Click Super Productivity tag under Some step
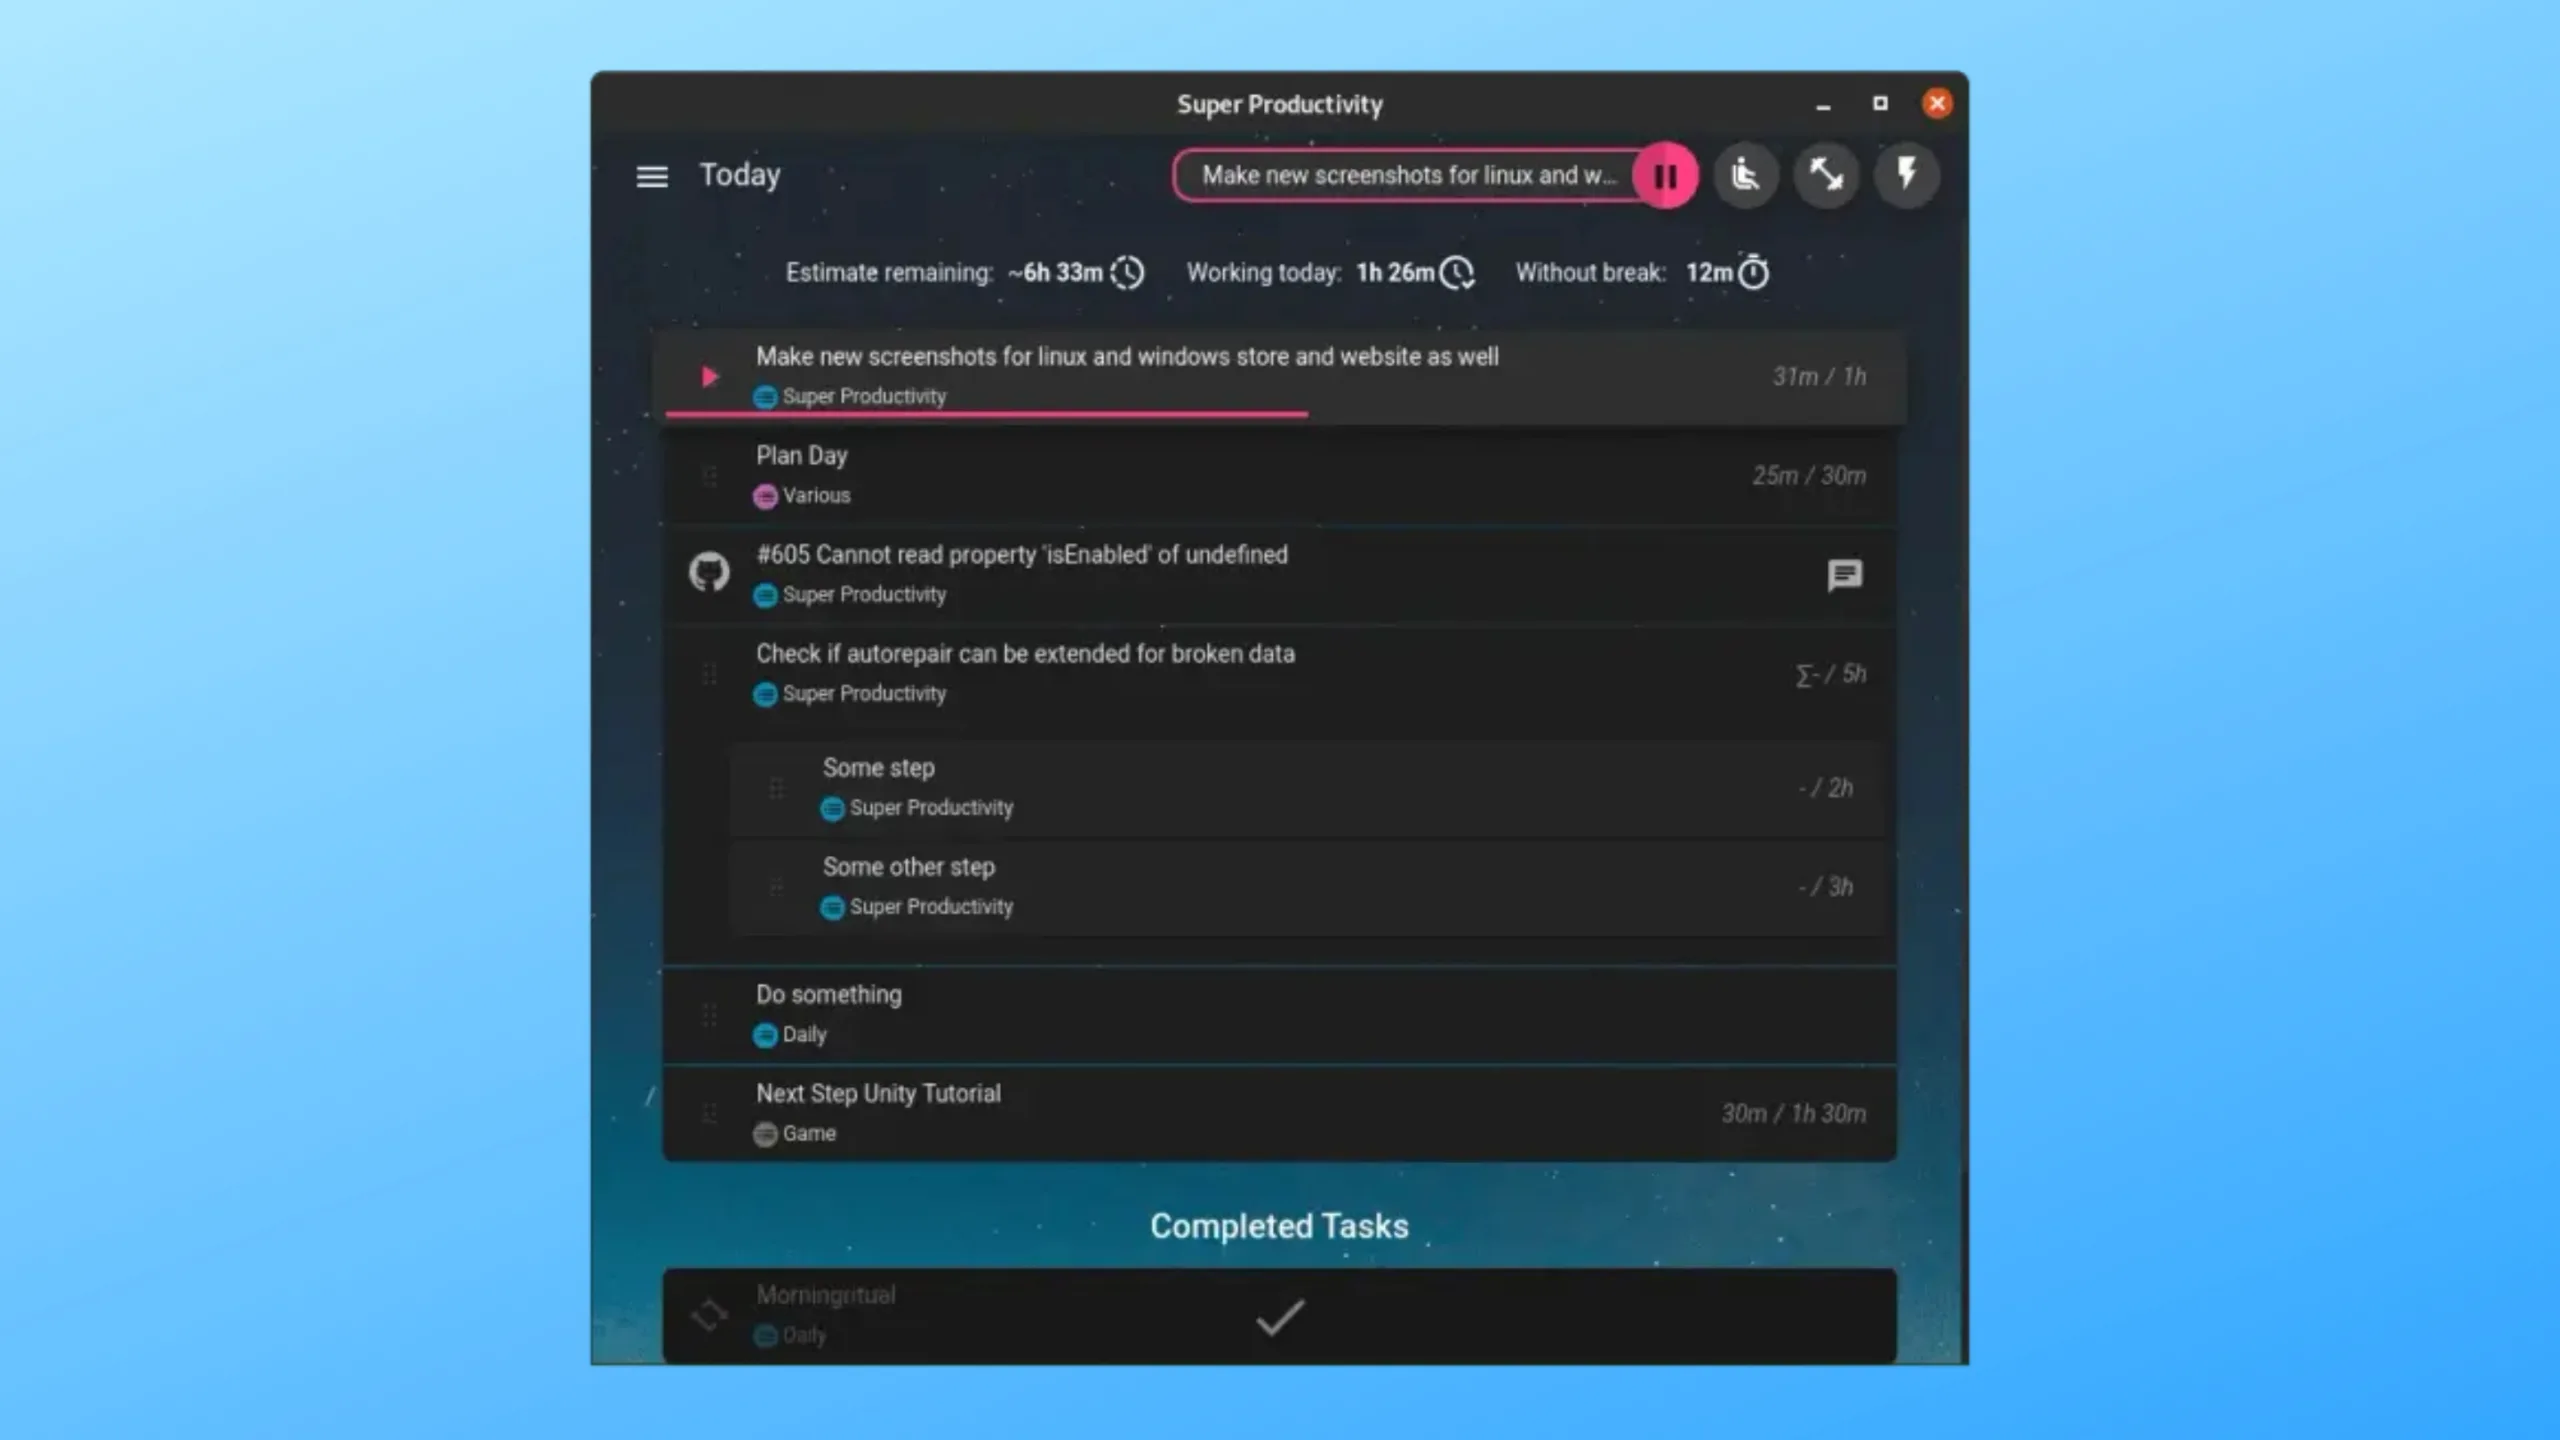 point(917,808)
